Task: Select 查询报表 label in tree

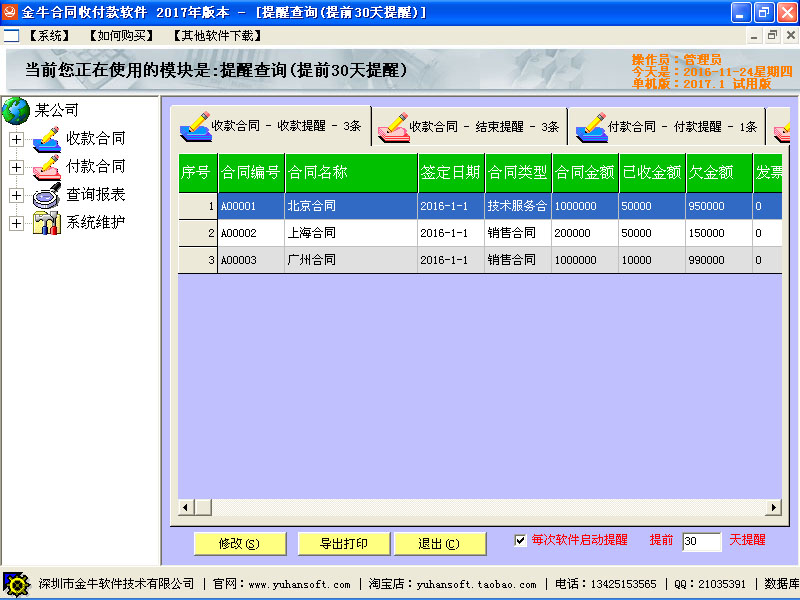Action: [95, 194]
